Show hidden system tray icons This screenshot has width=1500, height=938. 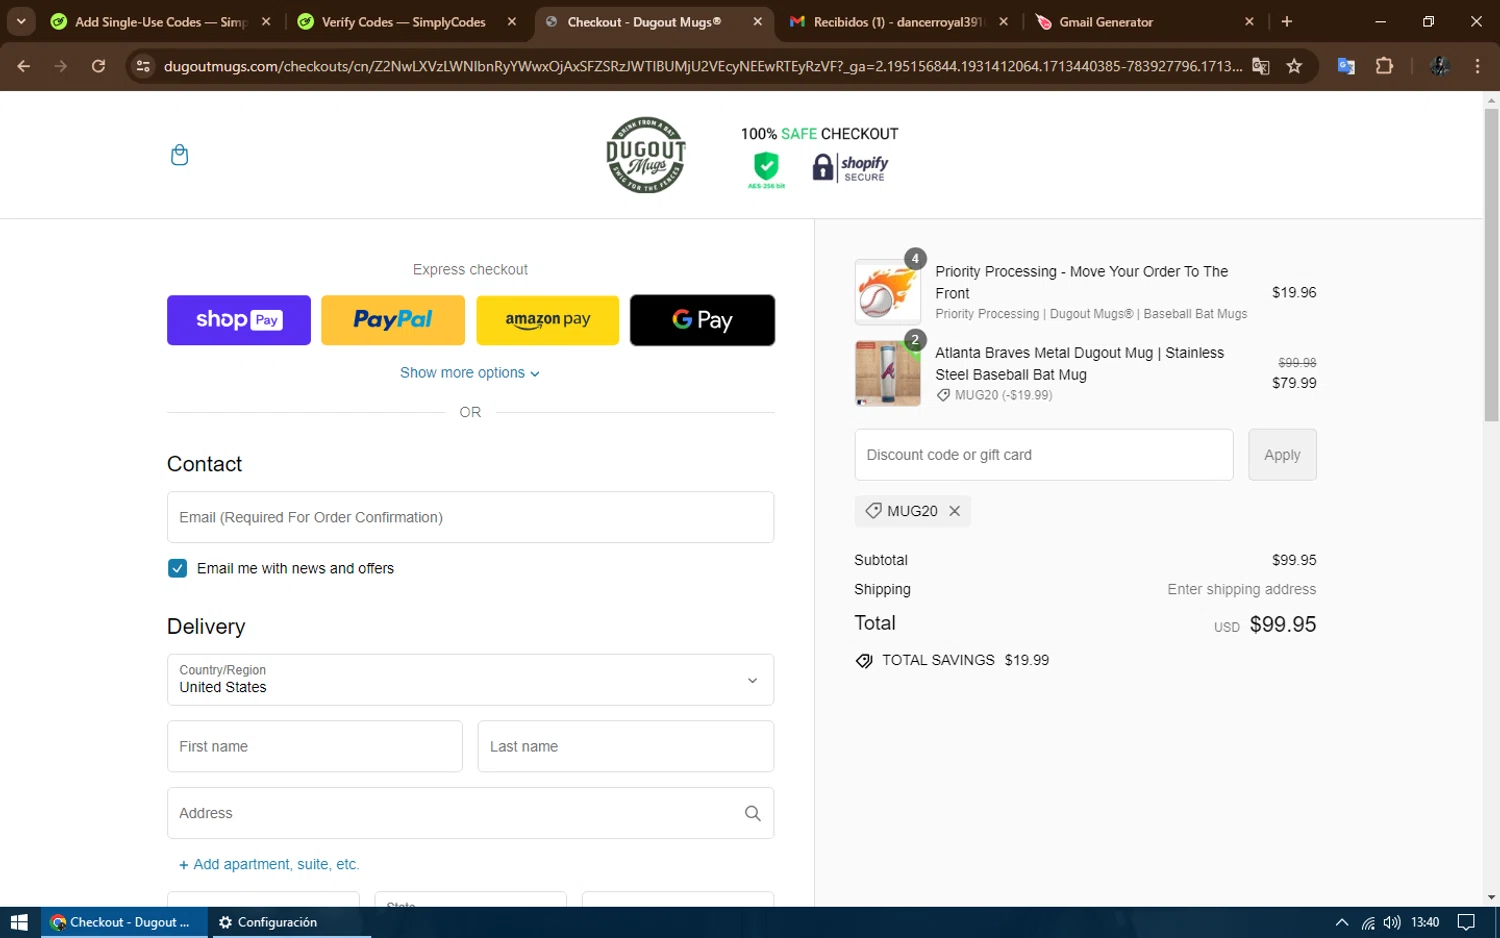click(x=1342, y=922)
